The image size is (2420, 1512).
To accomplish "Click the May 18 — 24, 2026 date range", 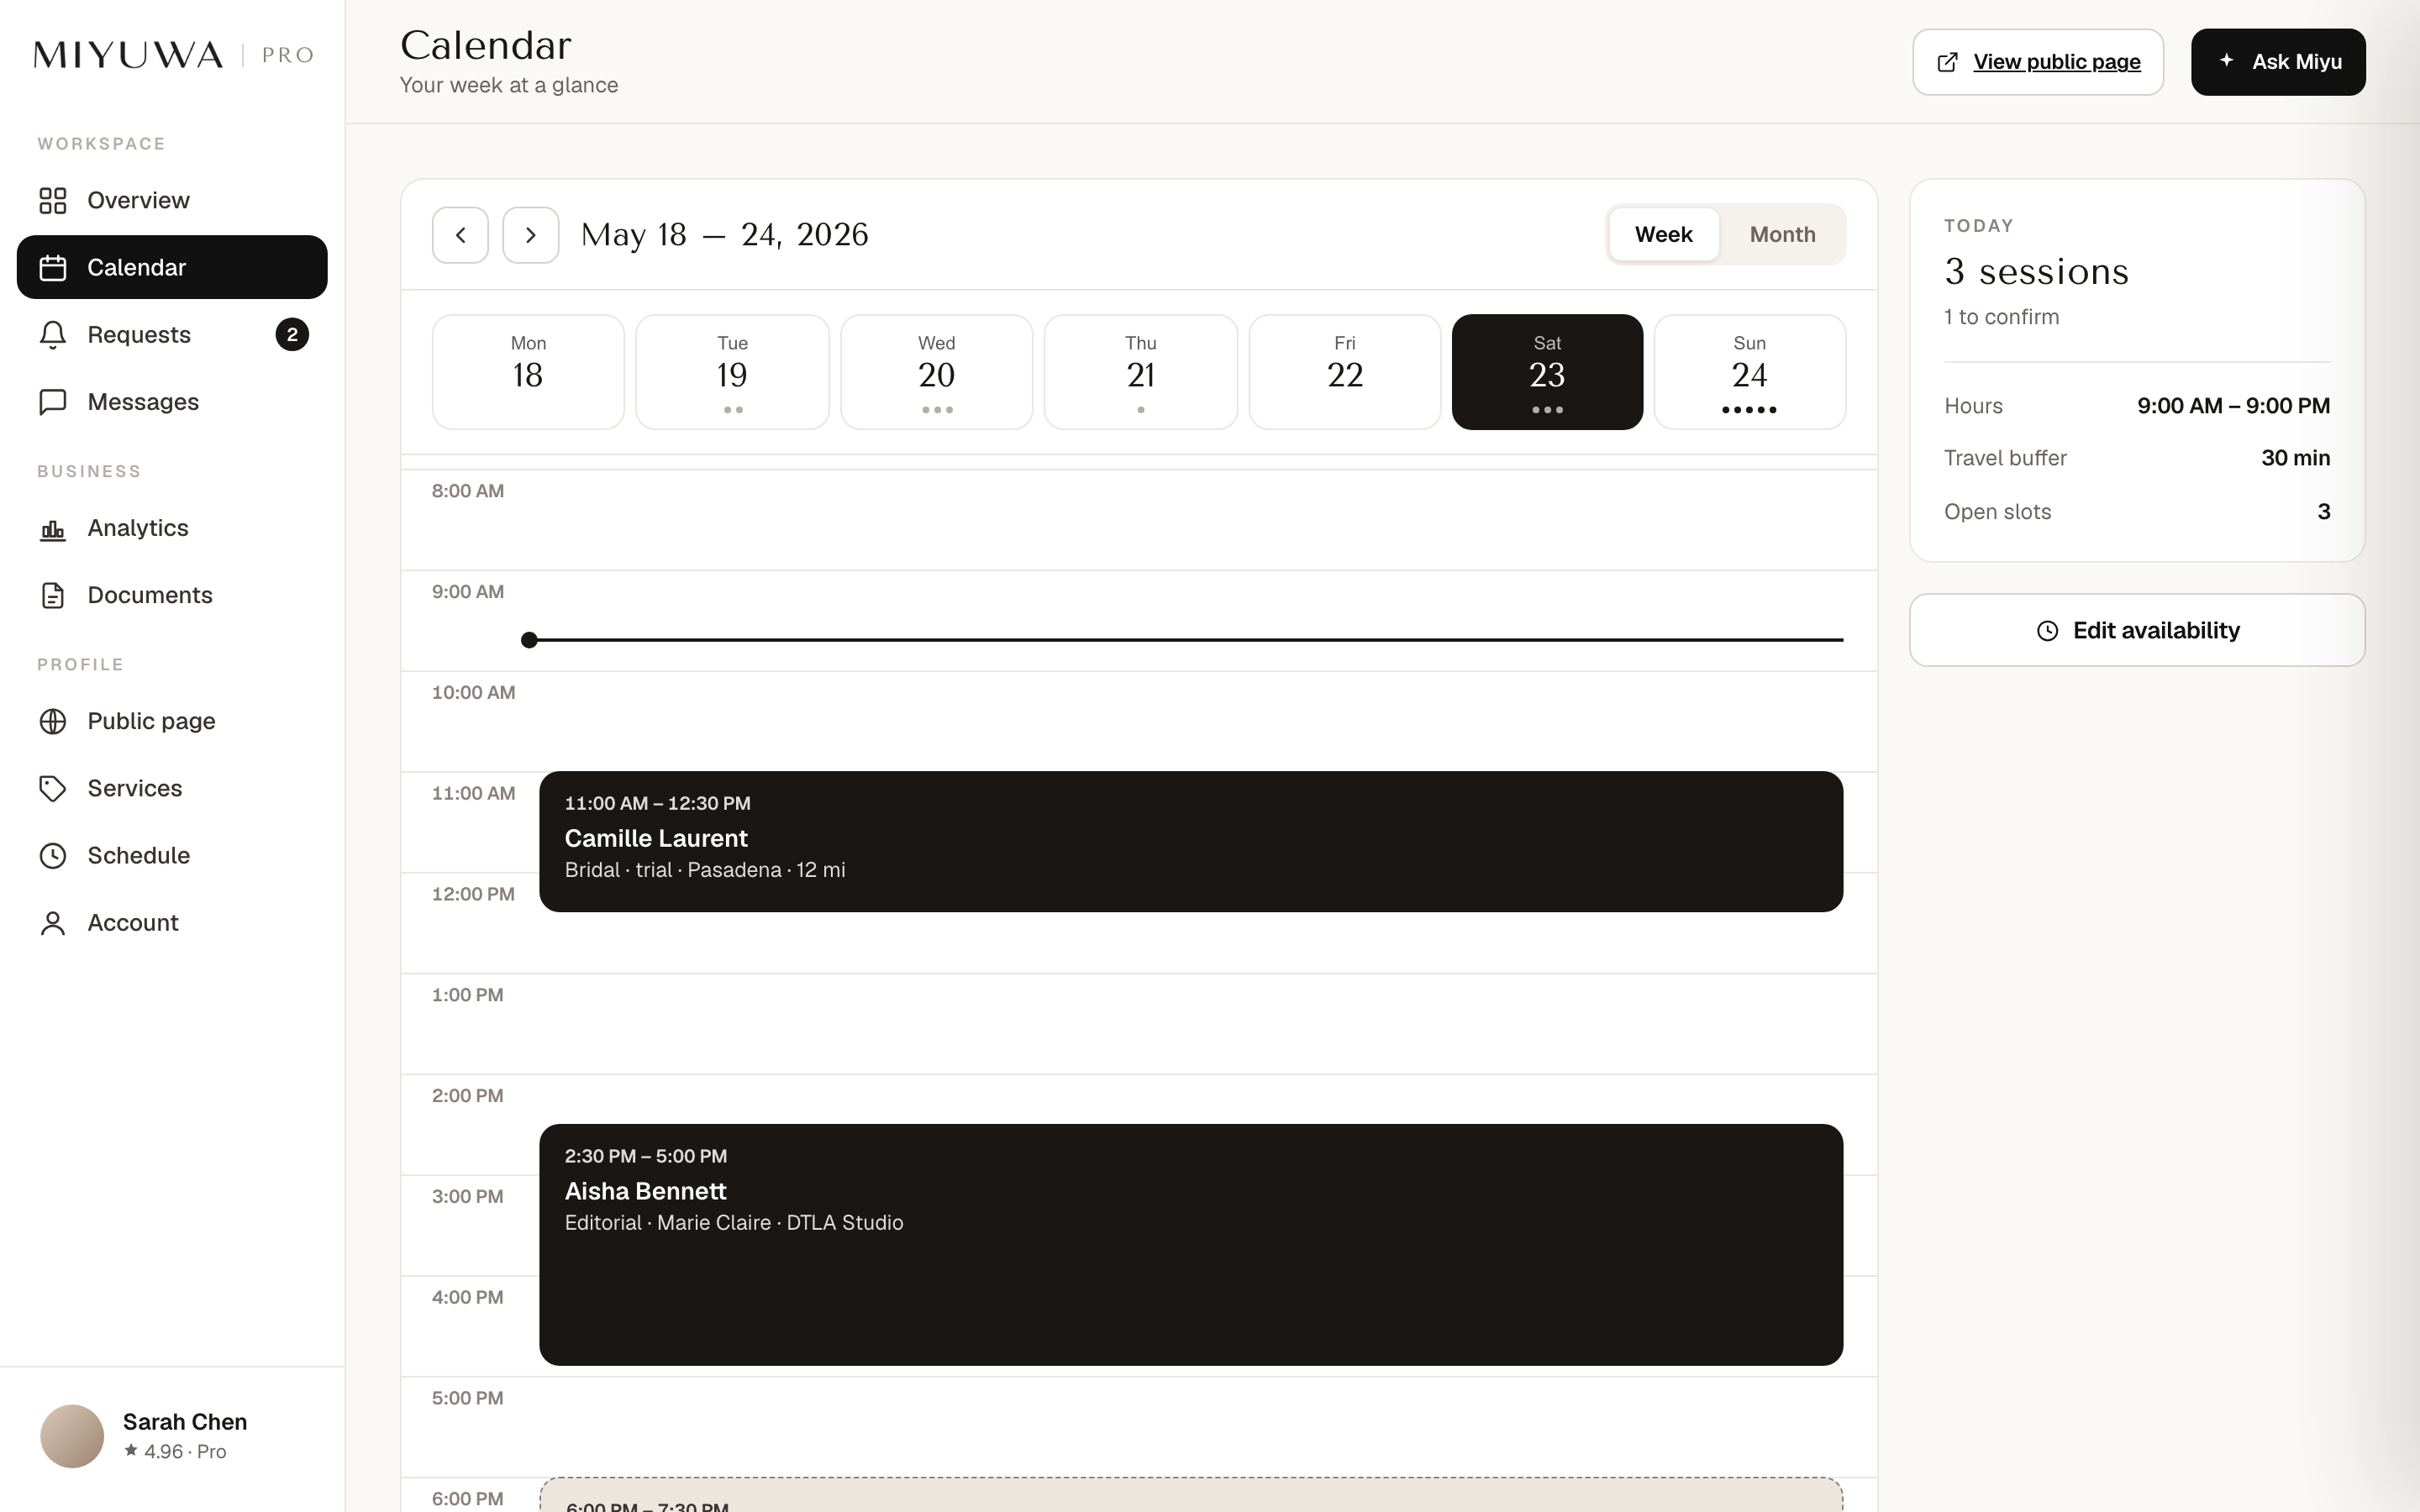I will tap(725, 235).
